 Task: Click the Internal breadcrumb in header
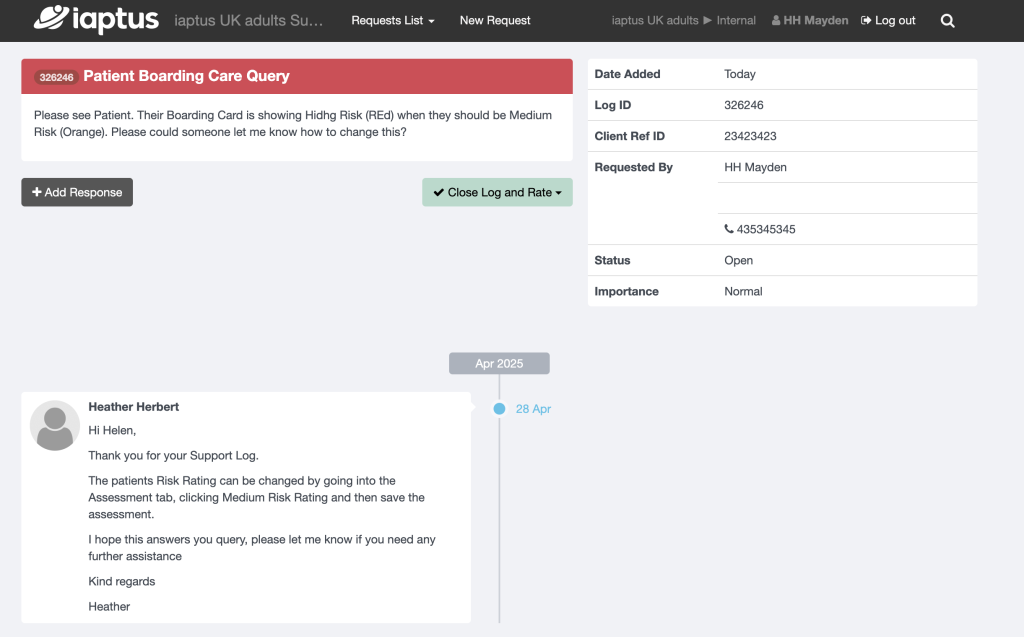pyautogui.click(x=736, y=21)
